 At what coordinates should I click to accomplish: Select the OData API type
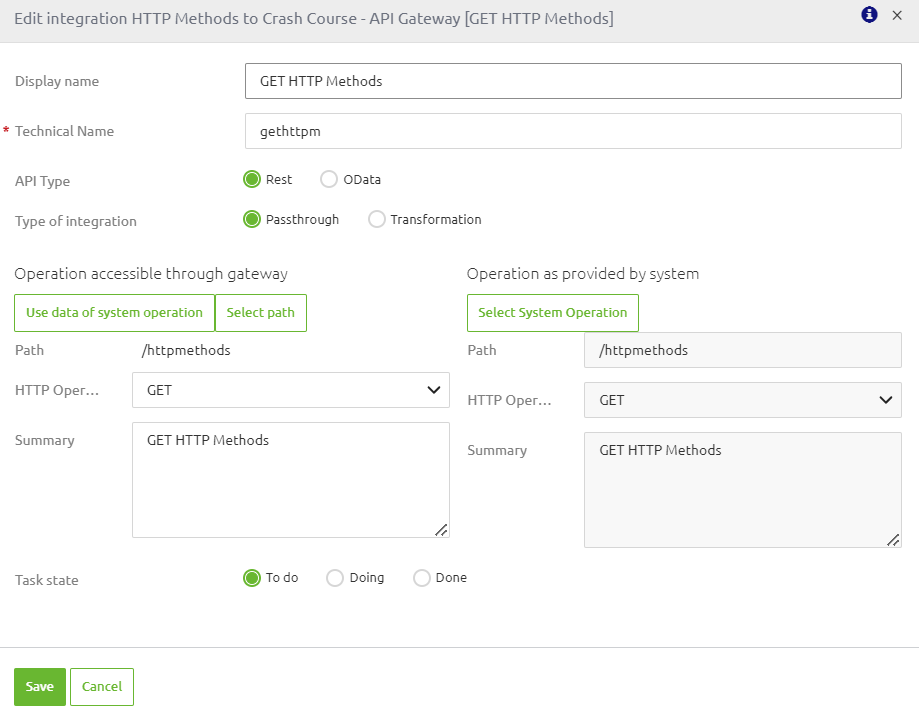click(x=329, y=179)
